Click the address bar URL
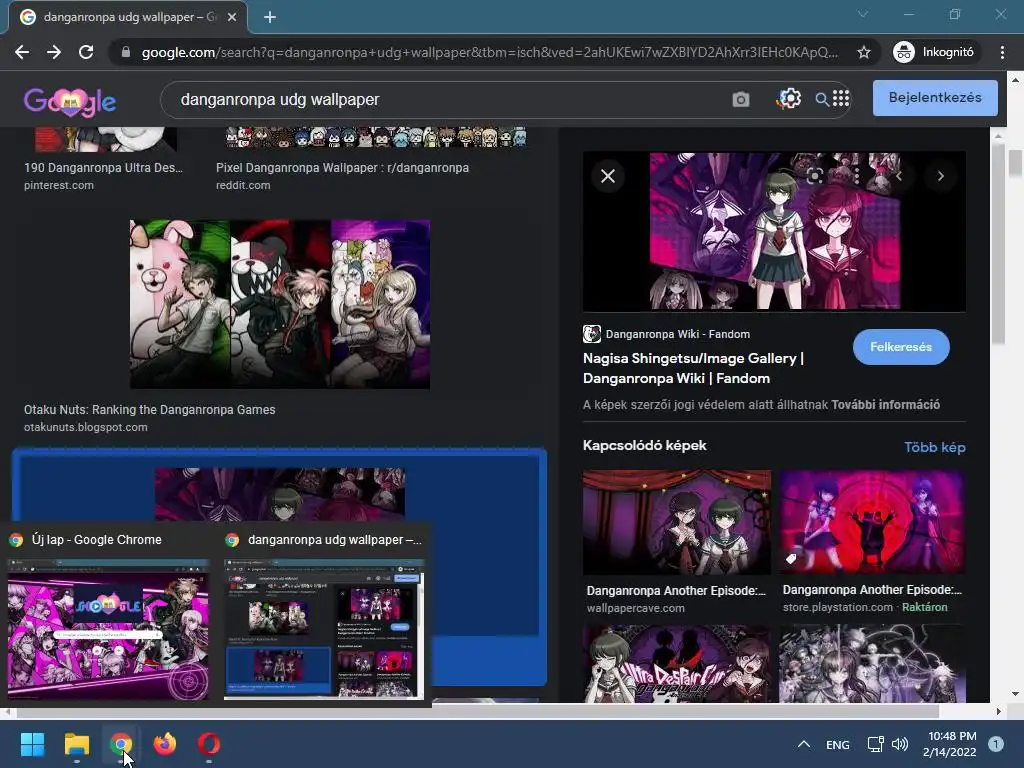The height and width of the screenshot is (768, 1024). pyautogui.click(x=490, y=52)
